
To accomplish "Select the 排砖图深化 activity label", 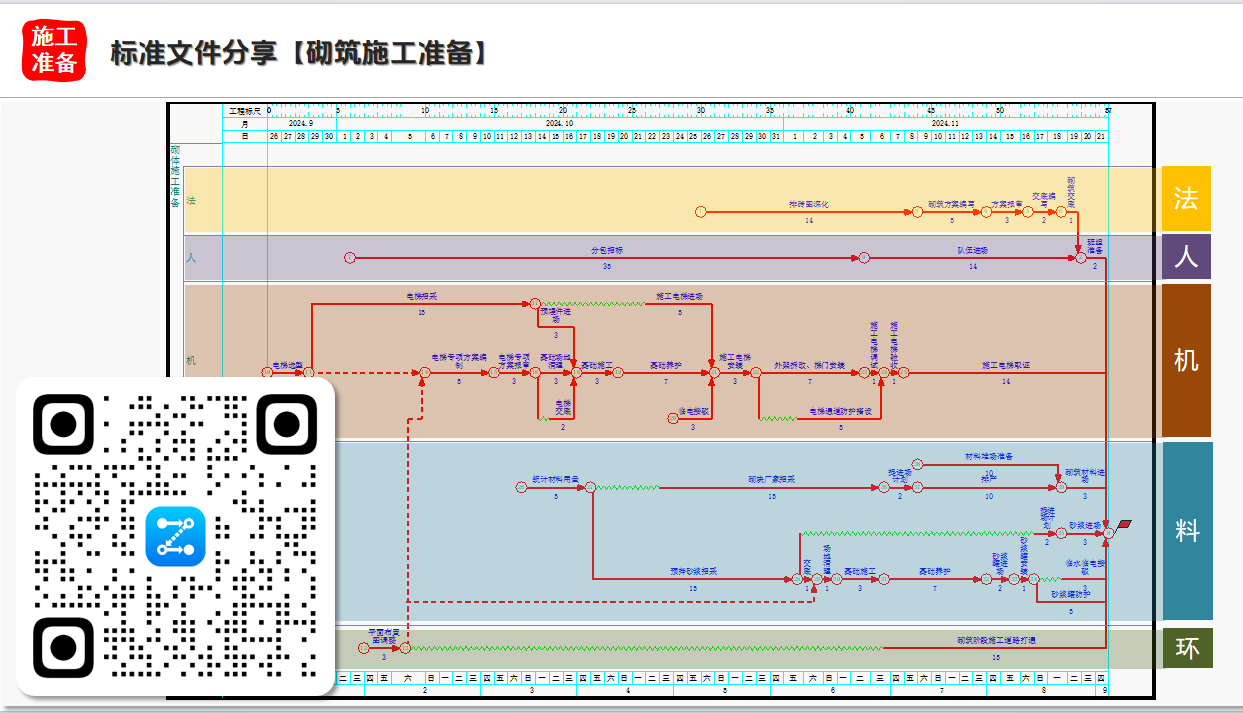I will (808, 204).
